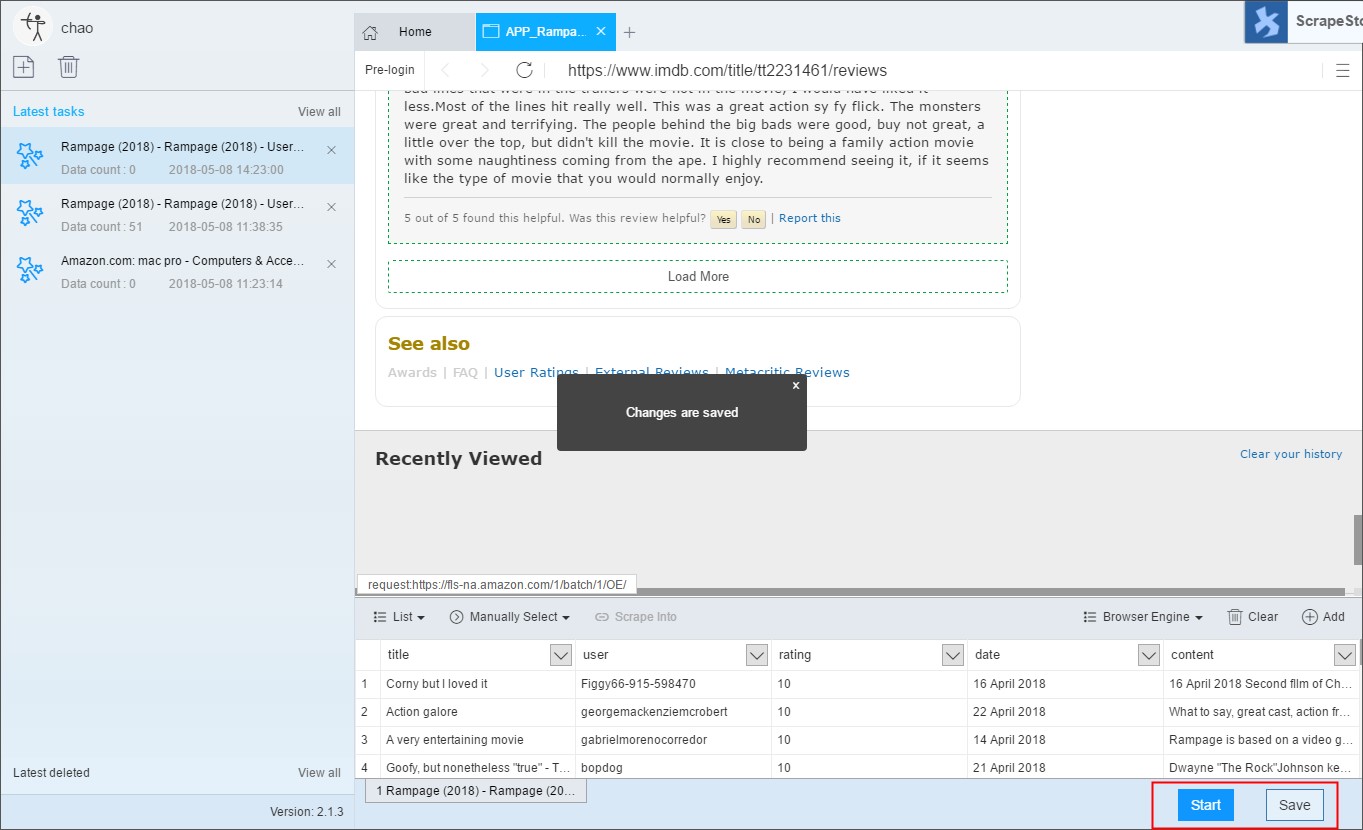Open the Rampage task with data count 0

point(177,156)
